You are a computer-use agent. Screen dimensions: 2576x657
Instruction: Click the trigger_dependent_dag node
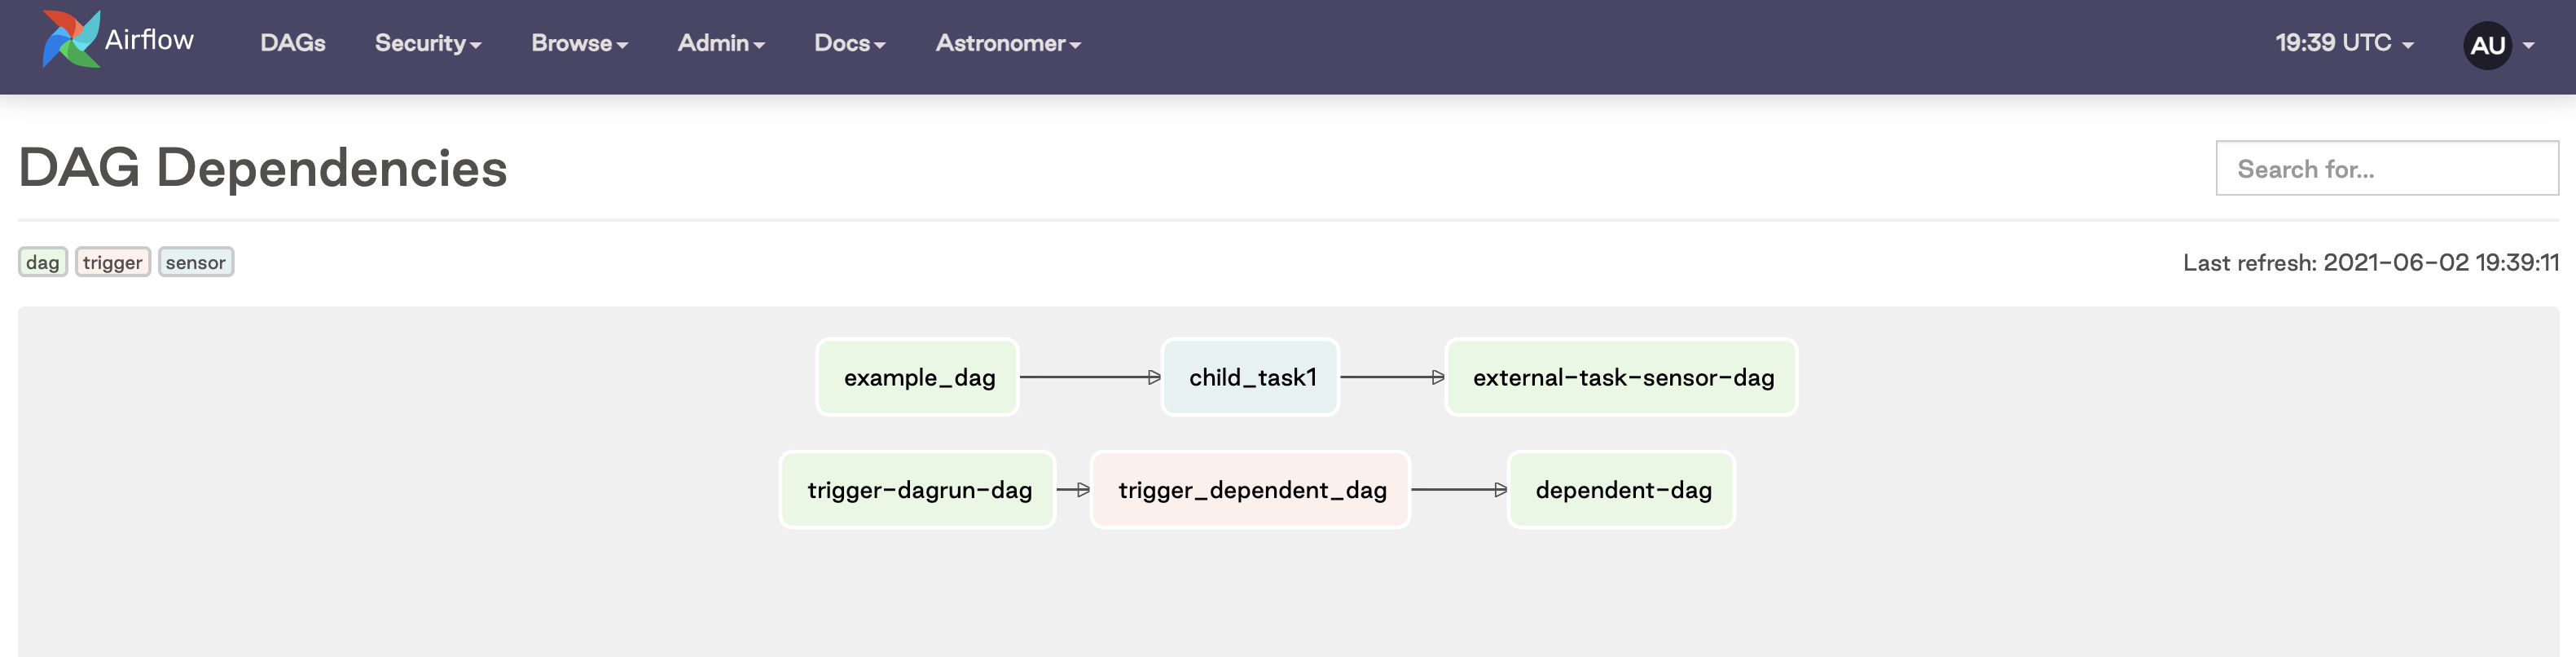click(x=1250, y=489)
